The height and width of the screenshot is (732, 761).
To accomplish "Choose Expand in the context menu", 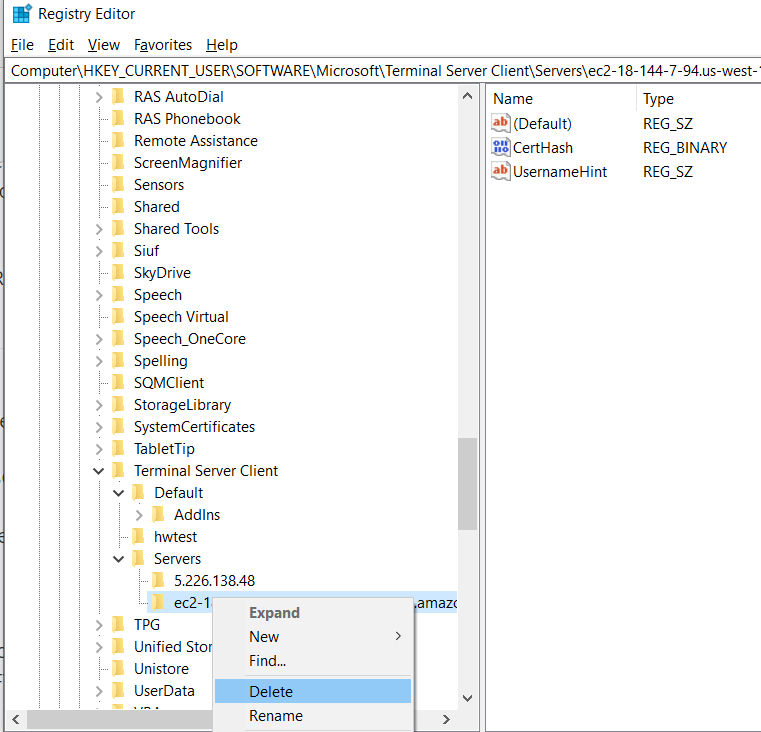I will pyautogui.click(x=313, y=613).
